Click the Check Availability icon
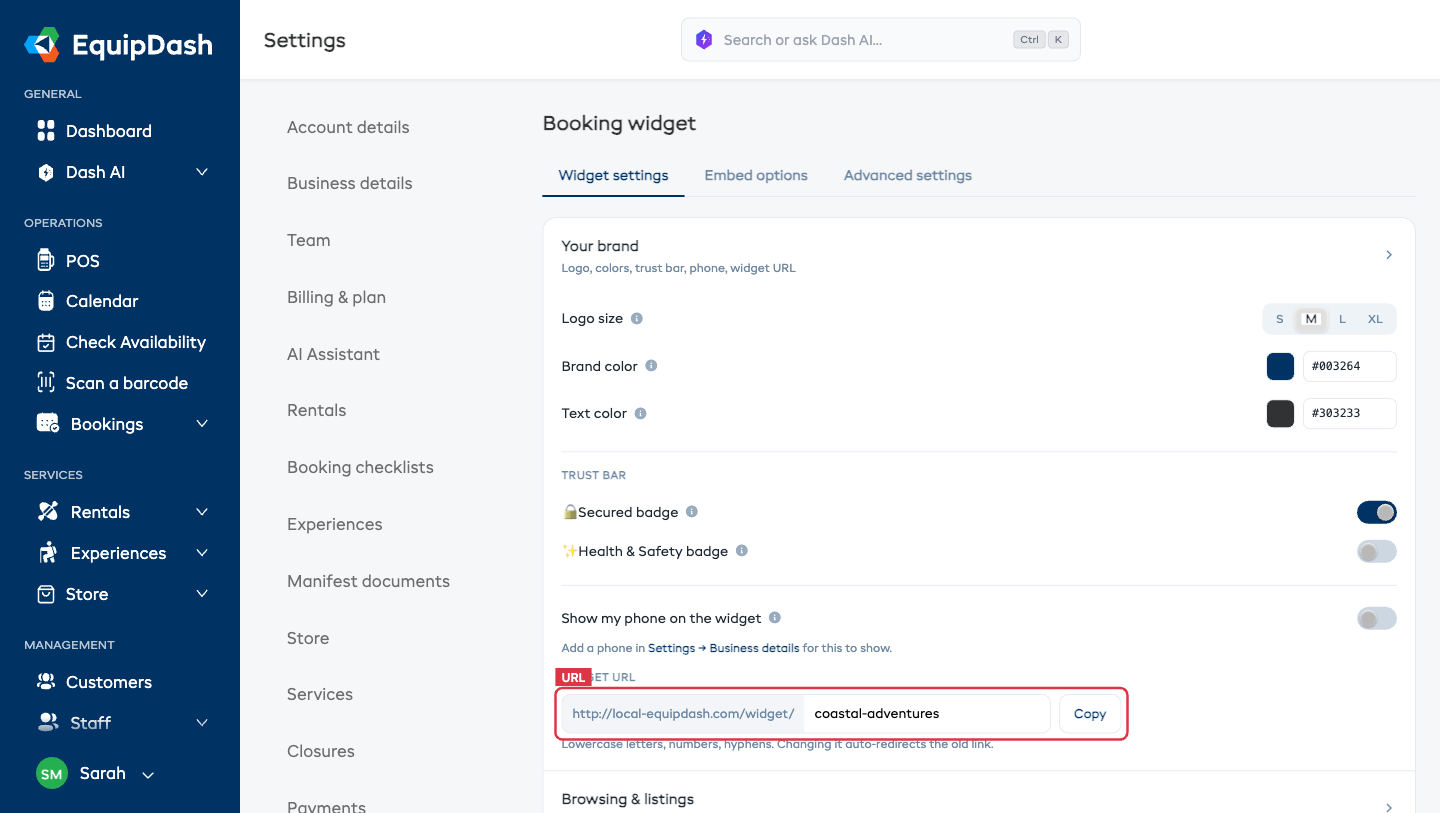1440x813 pixels. [46, 342]
